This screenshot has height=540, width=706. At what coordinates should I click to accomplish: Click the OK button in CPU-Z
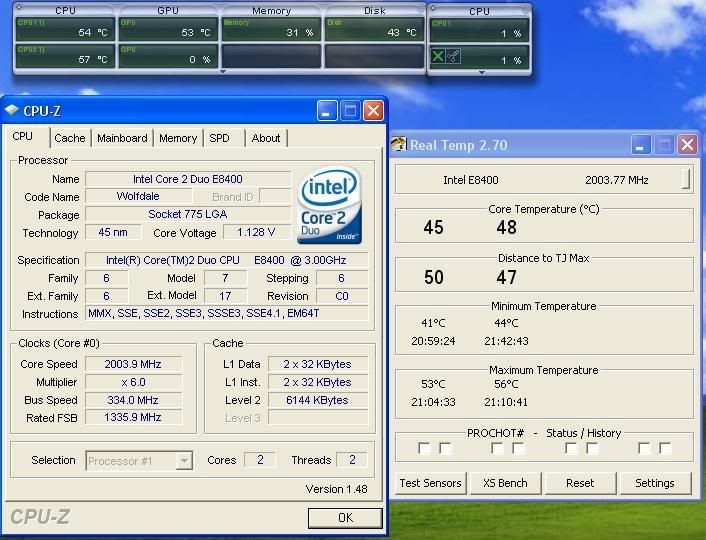pos(345,518)
